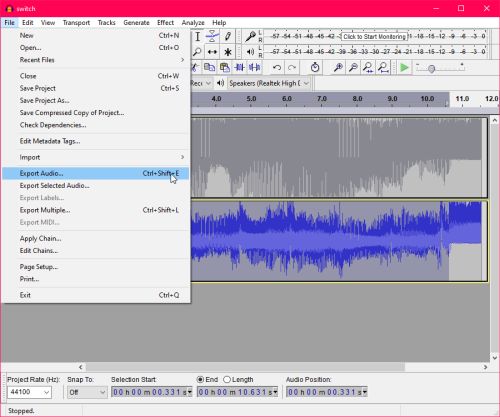The height and width of the screenshot is (417, 500).
Task: Choose Save Project As
Action: (96, 100)
